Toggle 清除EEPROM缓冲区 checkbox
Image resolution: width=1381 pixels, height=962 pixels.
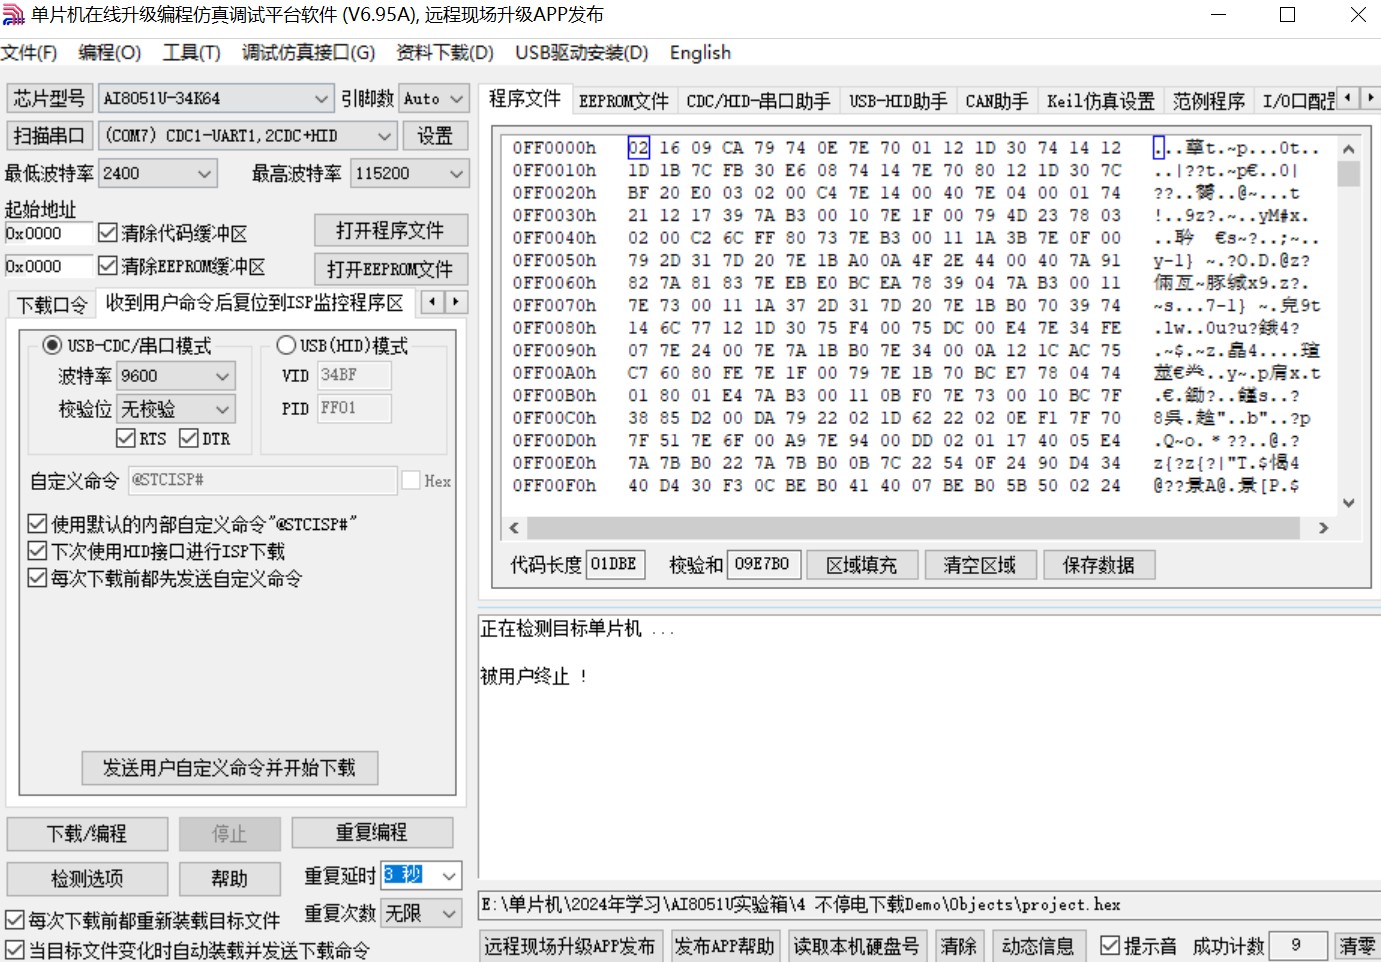108,266
